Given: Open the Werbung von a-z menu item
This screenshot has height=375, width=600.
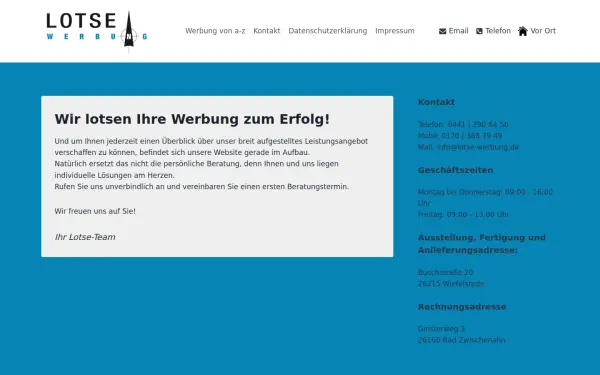Looking at the screenshot, I should [x=215, y=31].
